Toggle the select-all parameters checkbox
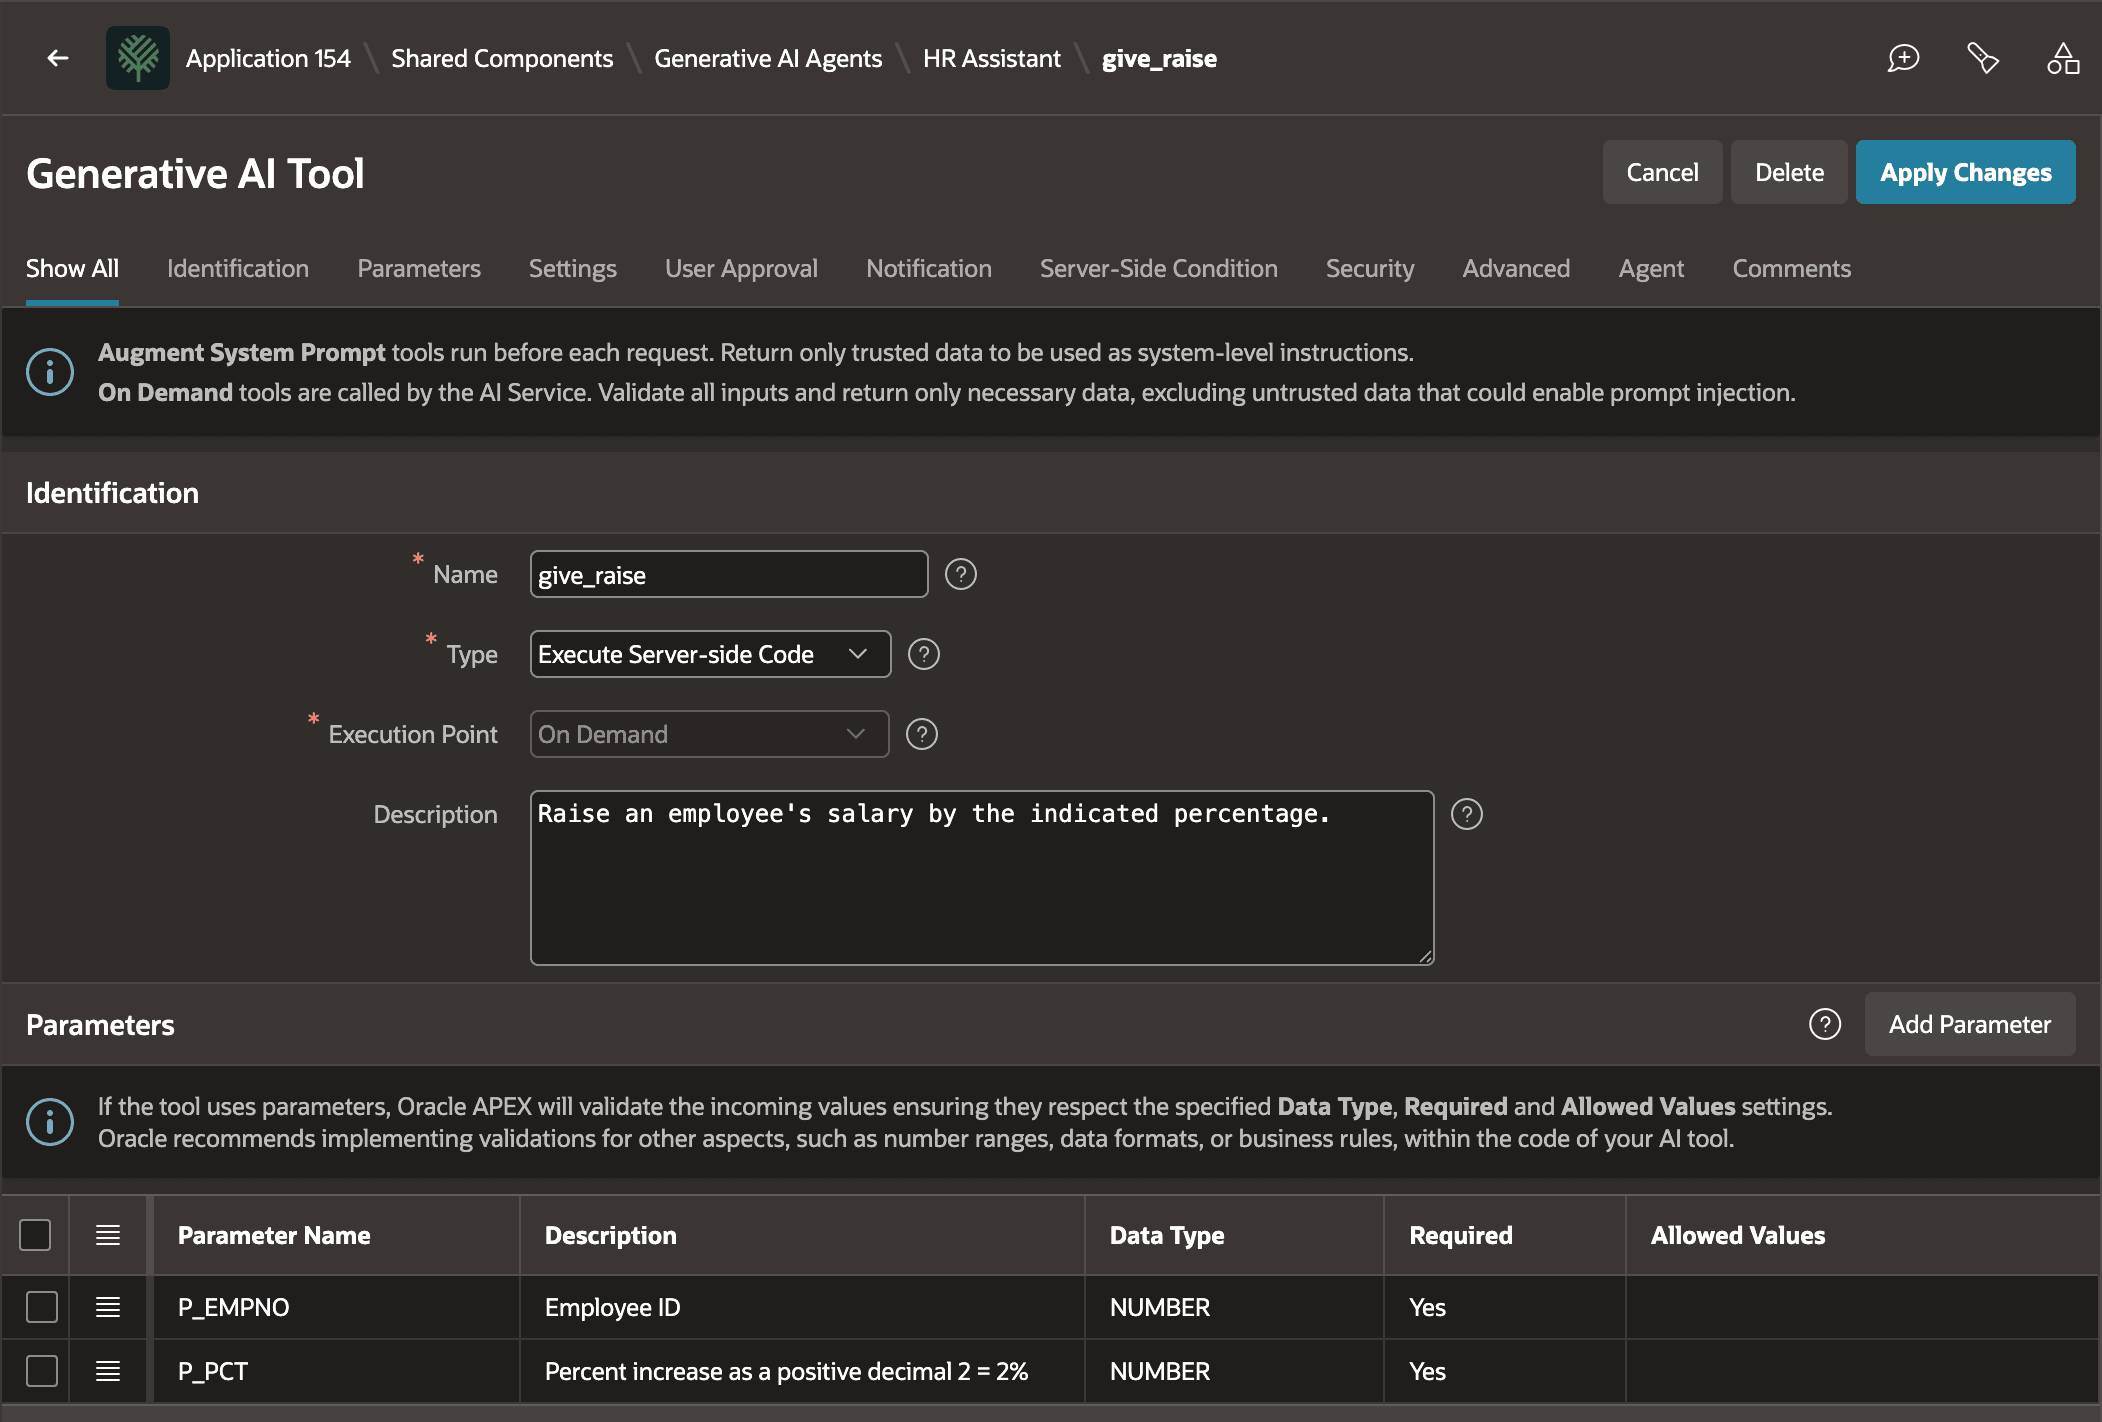The image size is (2102, 1422). point(35,1235)
